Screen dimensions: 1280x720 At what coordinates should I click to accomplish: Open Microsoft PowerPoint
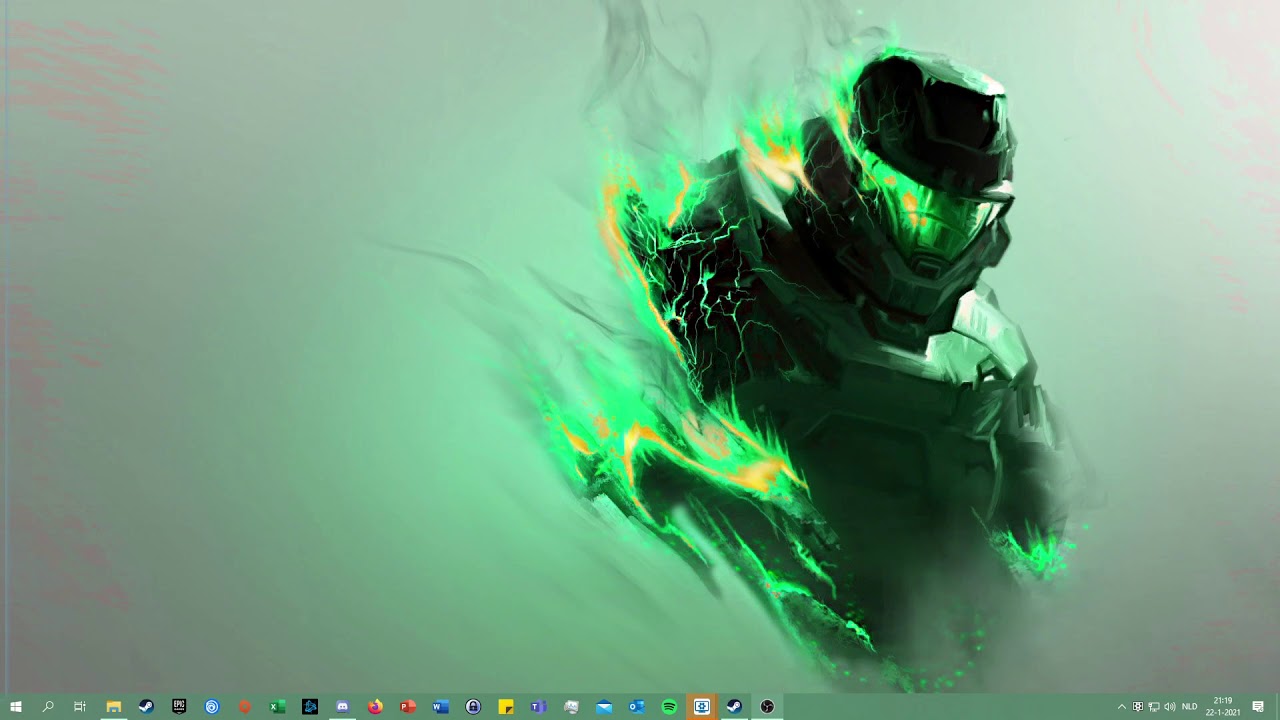[408, 707]
